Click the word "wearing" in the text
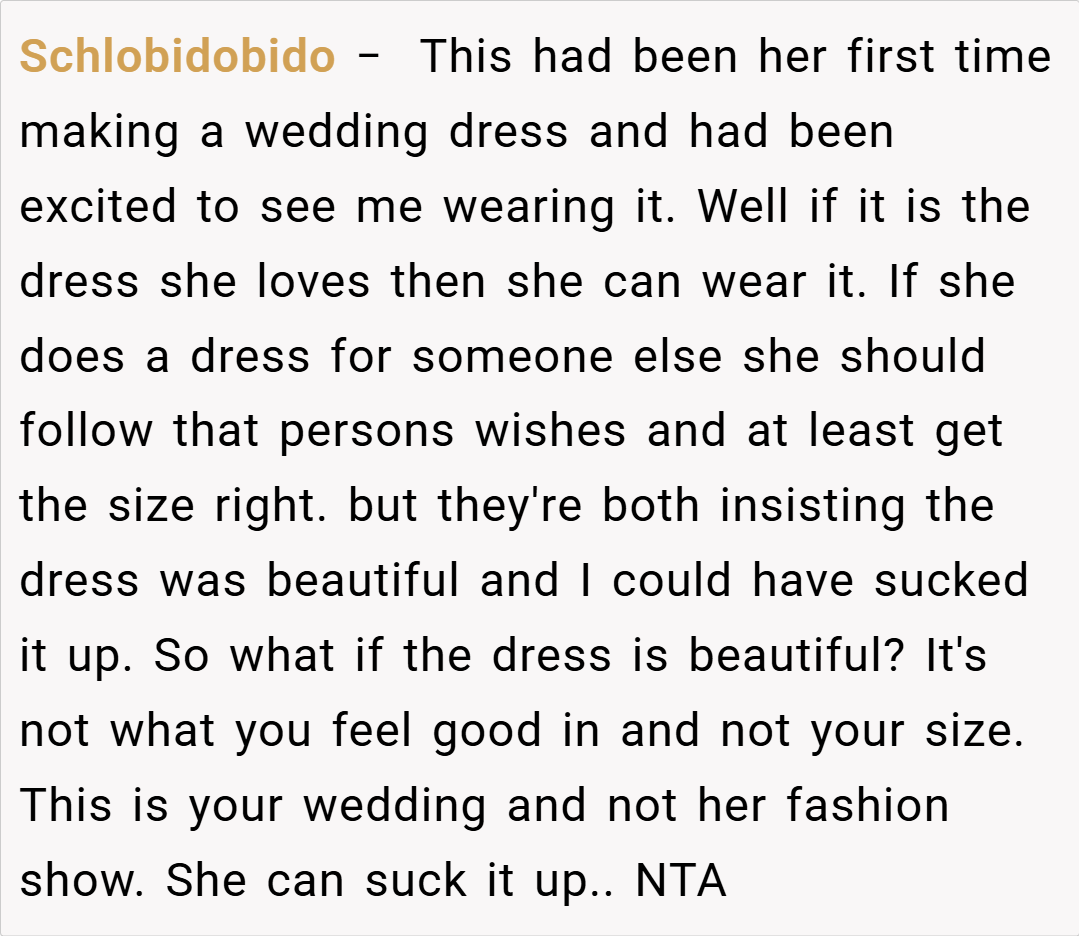The height and width of the screenshot is (936, 1079). [528, 207]
